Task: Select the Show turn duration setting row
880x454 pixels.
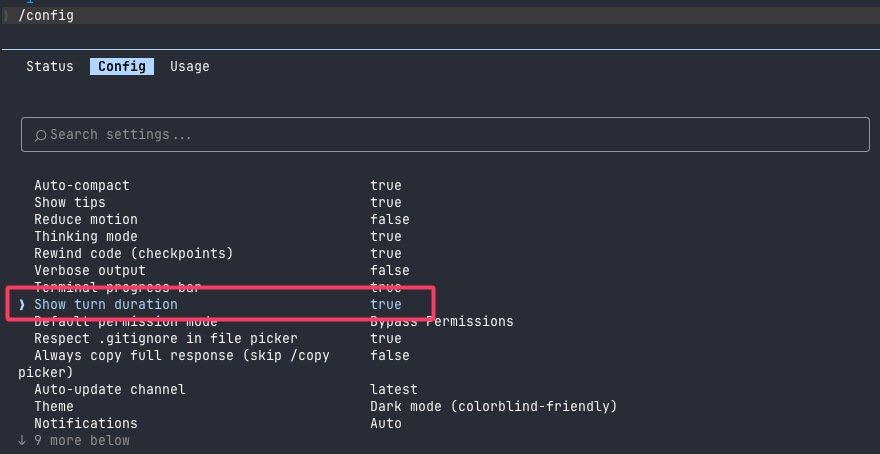Action: coord(219,305)
